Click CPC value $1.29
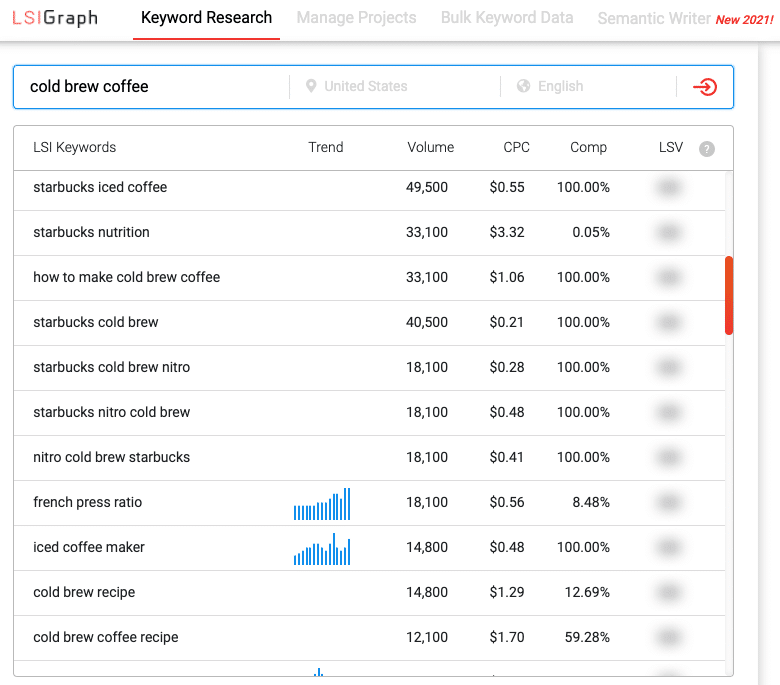The height and width of the screenshot is (685, 780). pos(507,592)
